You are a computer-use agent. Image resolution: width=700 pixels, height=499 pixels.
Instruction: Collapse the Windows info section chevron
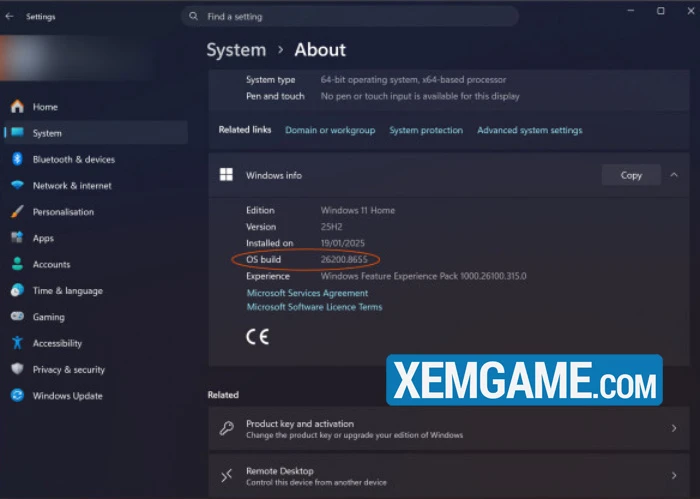coord(674,175)
